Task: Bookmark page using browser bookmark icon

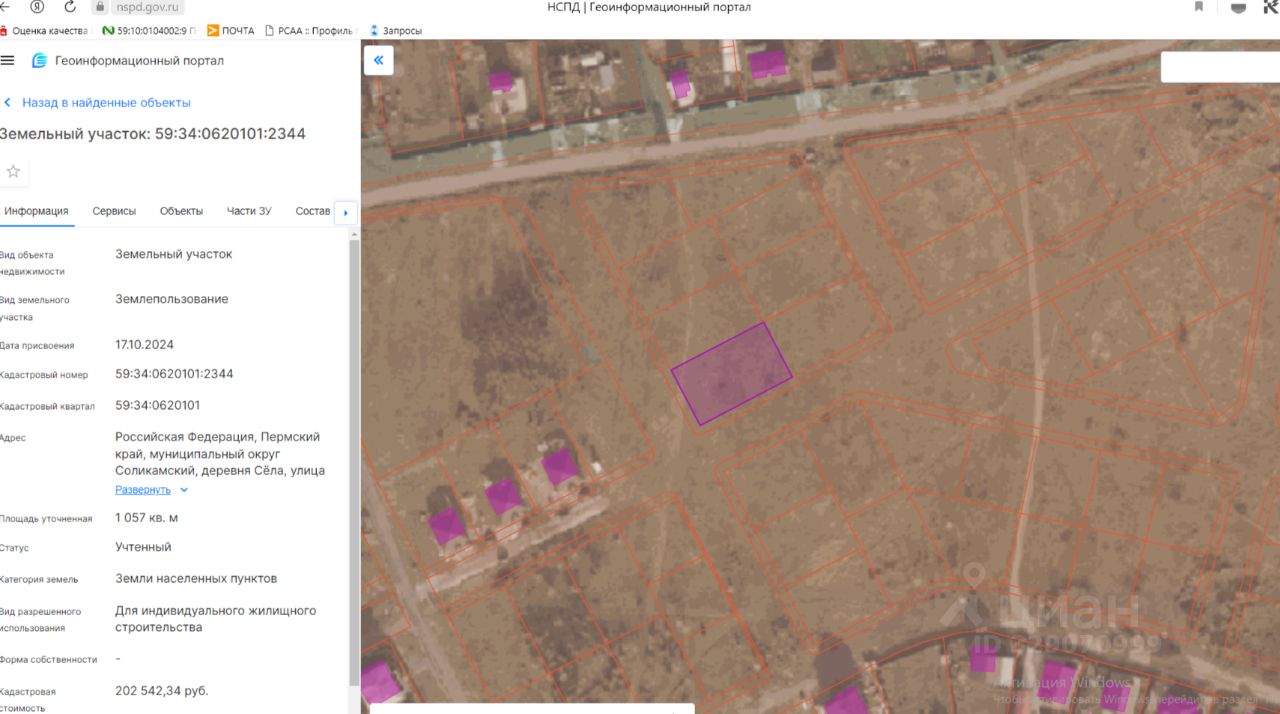Action: [1199, 7]
